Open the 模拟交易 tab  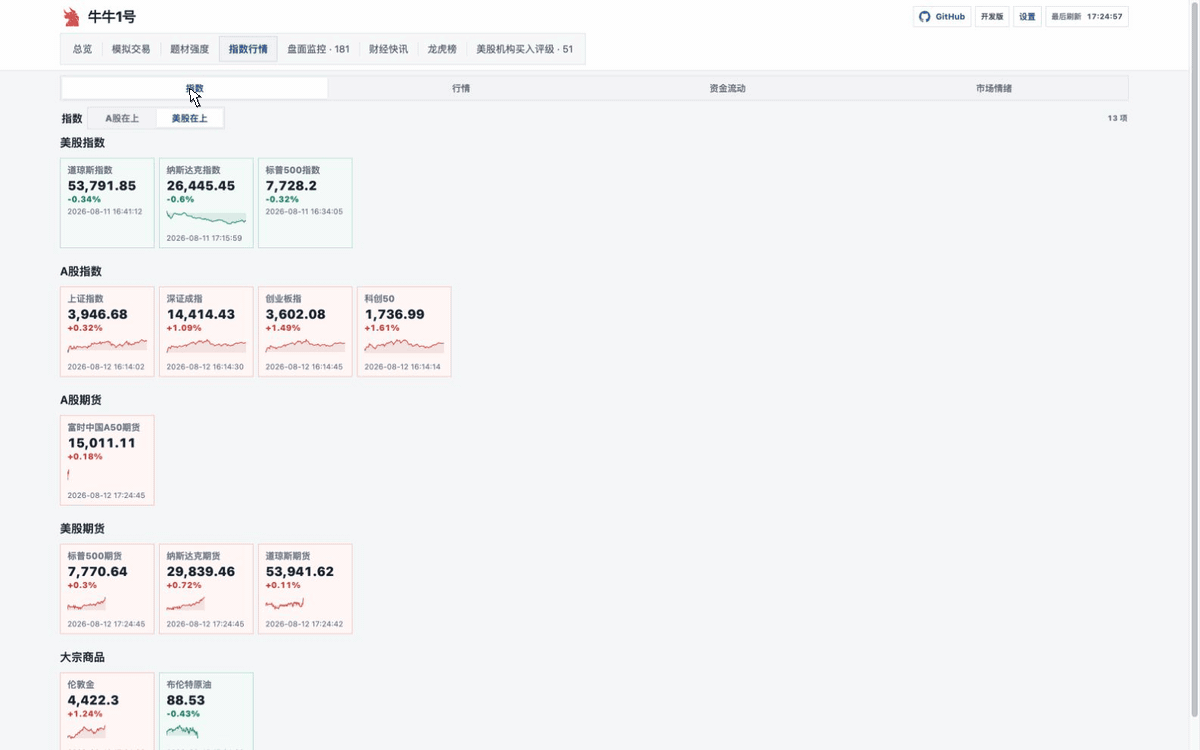point(131,49)
